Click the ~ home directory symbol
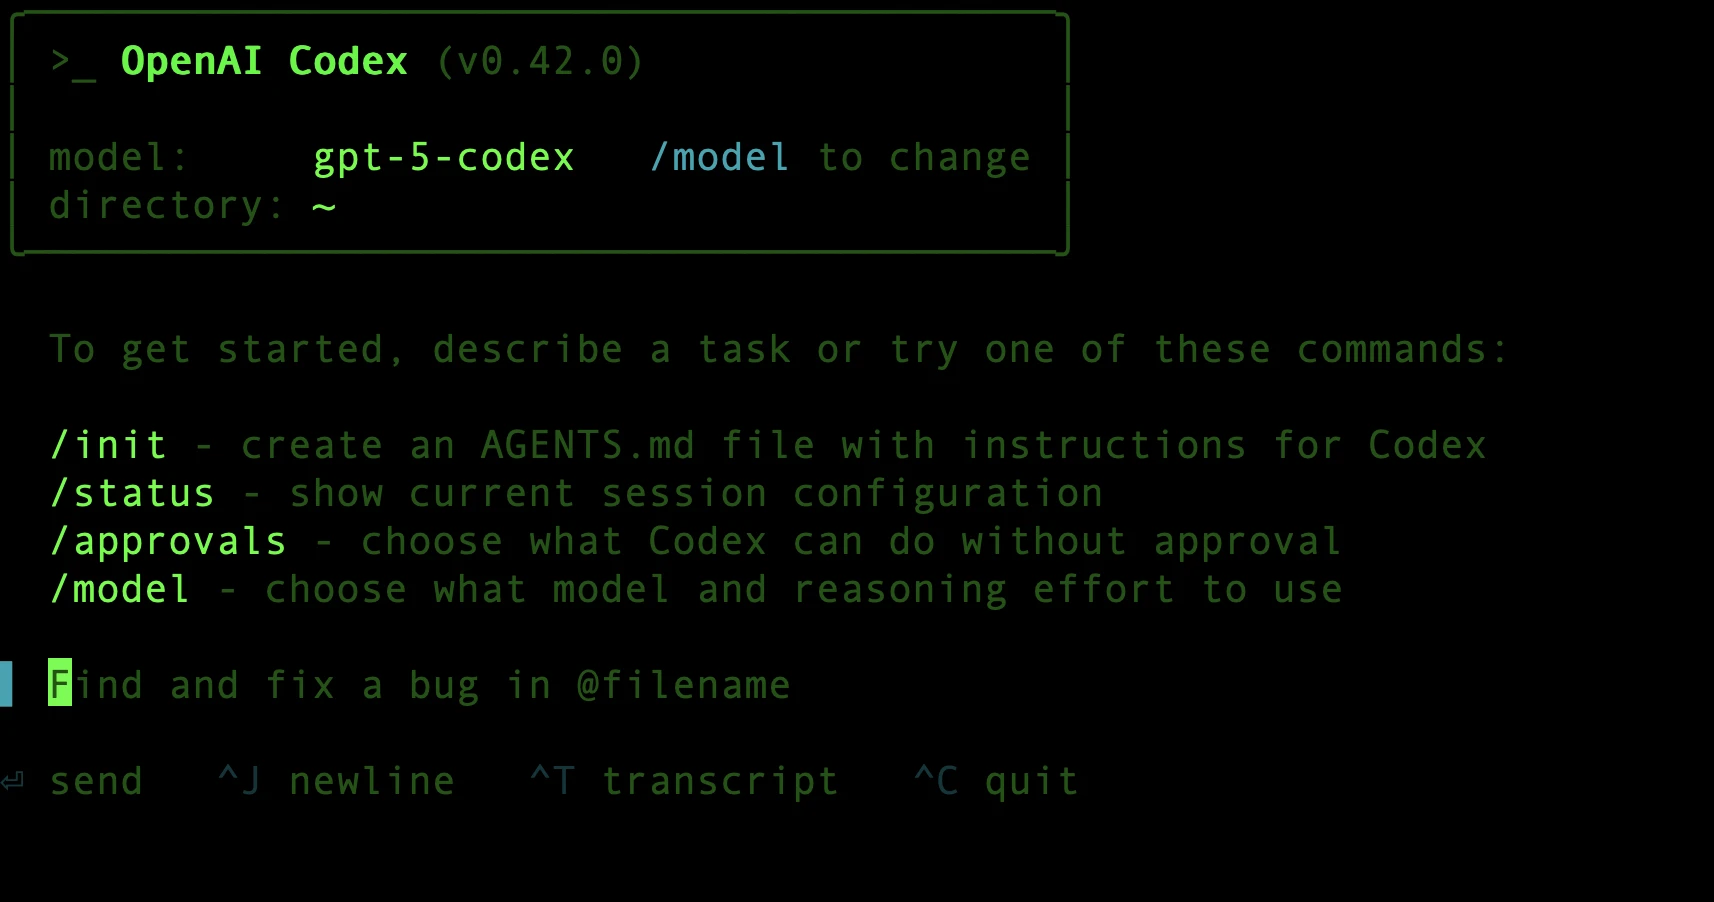Viewport: 1714px width, 902px height. 324,206
